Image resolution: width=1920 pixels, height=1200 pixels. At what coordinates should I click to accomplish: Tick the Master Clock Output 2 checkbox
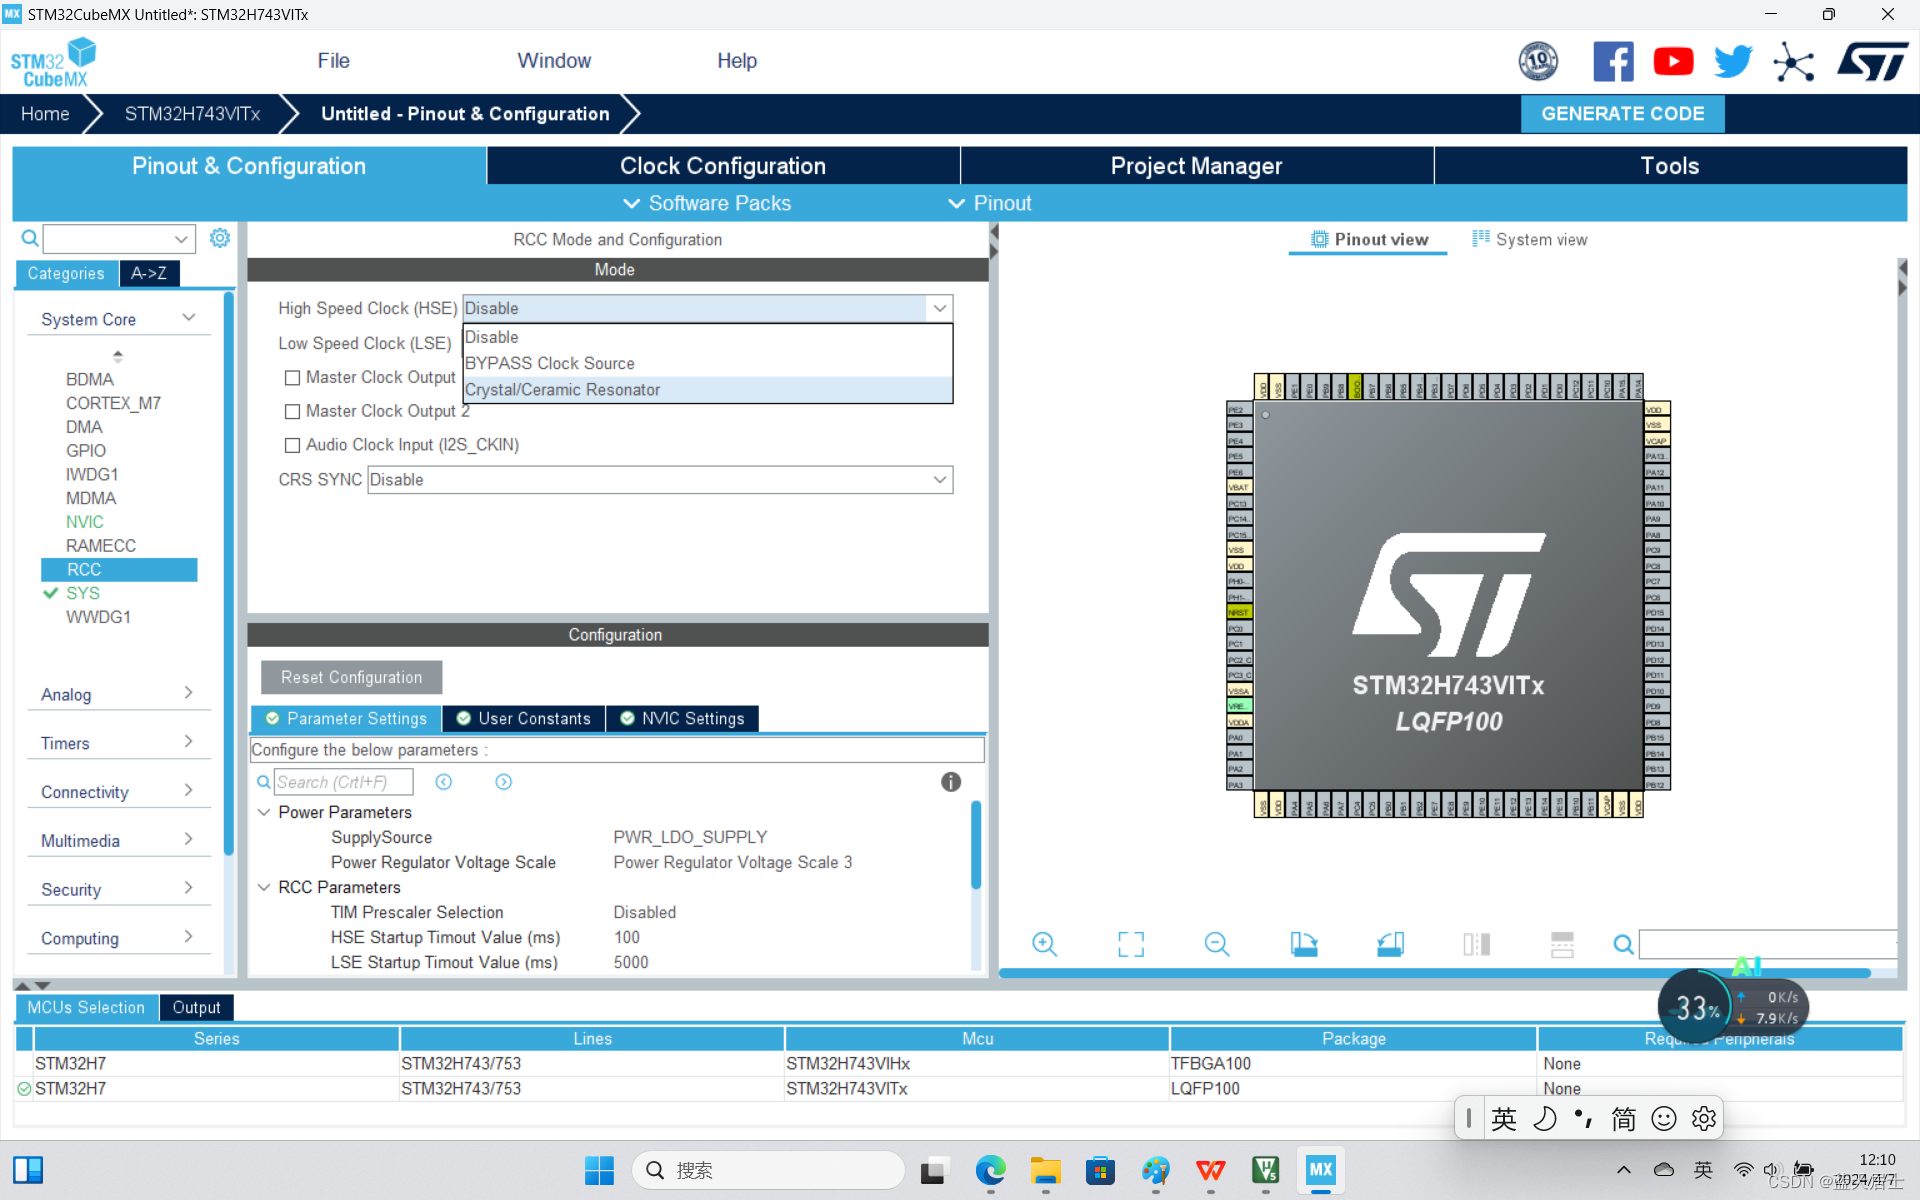coord(292,412)
